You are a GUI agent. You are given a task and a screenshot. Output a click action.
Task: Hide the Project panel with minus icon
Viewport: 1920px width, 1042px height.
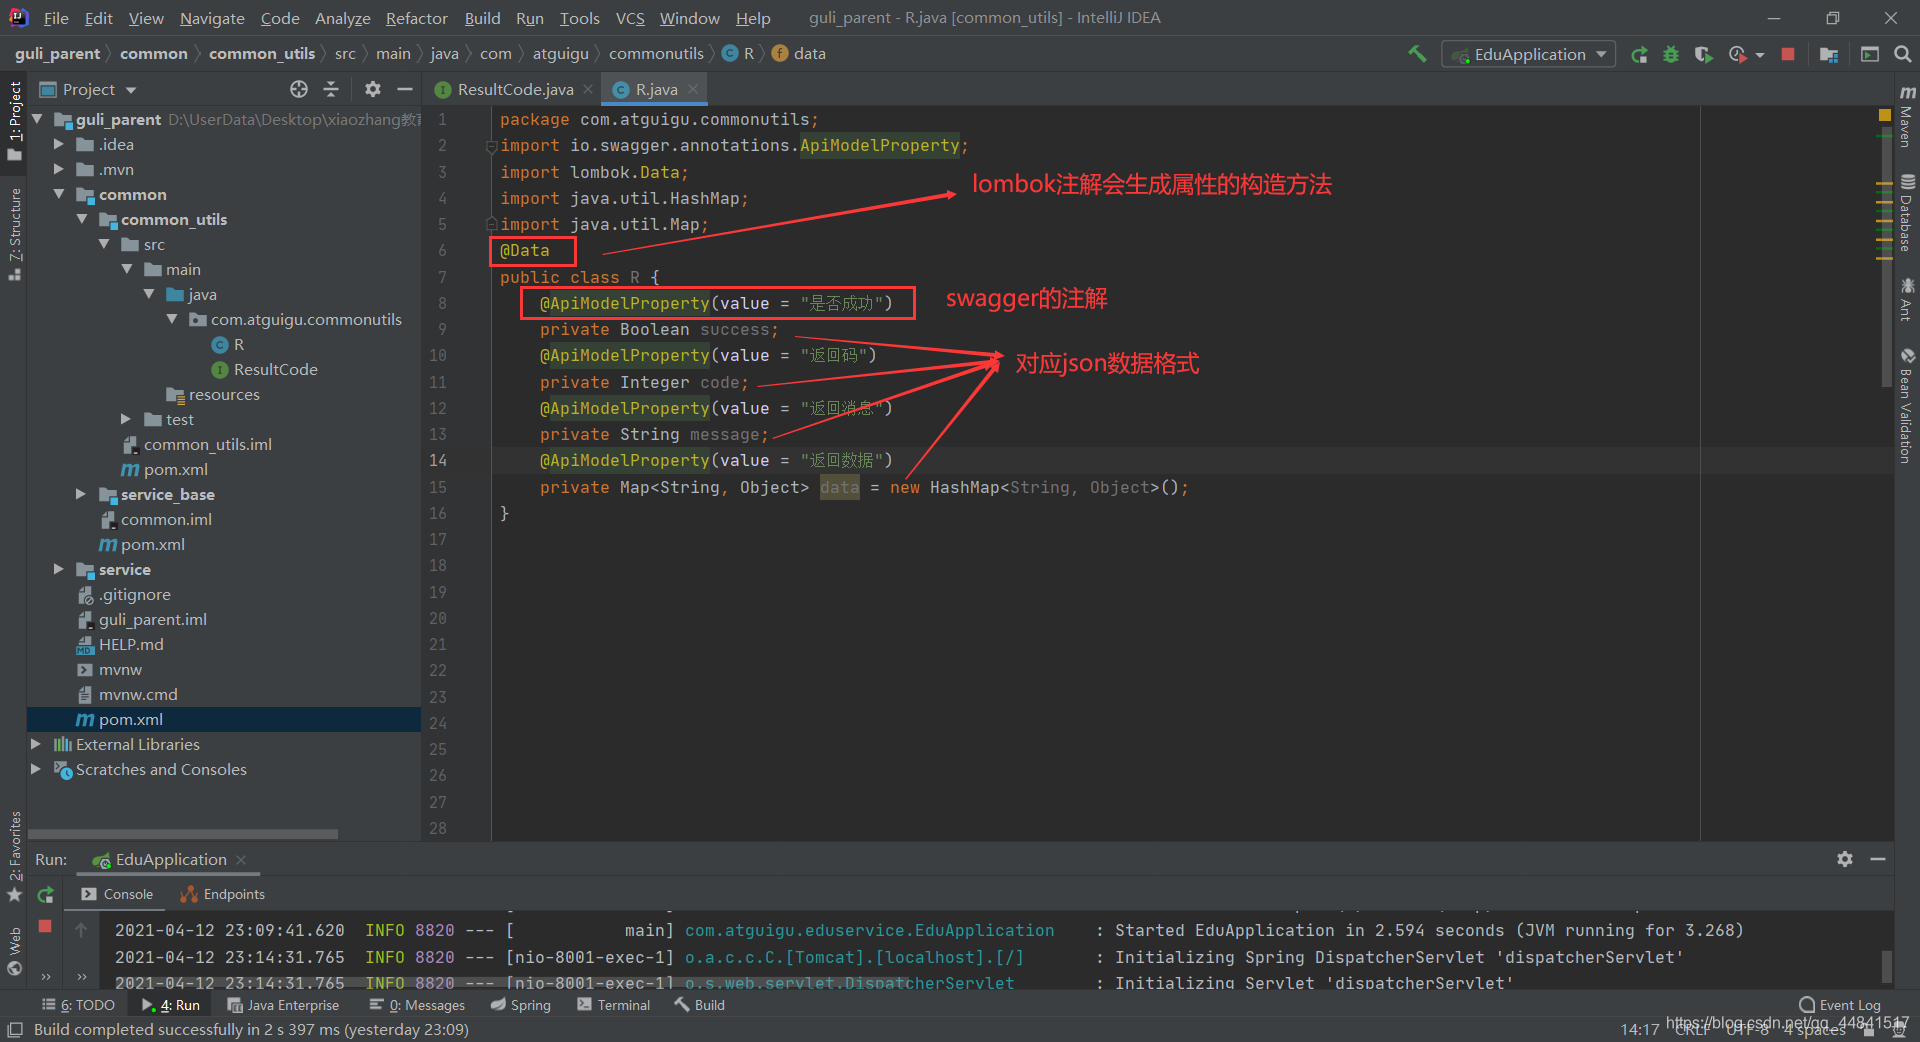coord(405,89)
